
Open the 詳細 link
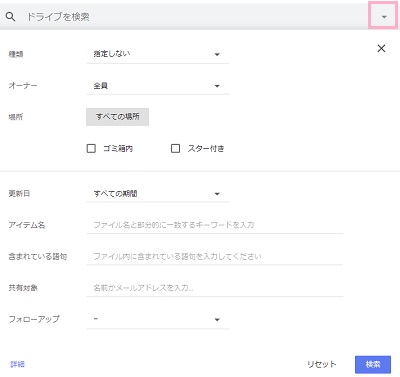tap(17, 364)
